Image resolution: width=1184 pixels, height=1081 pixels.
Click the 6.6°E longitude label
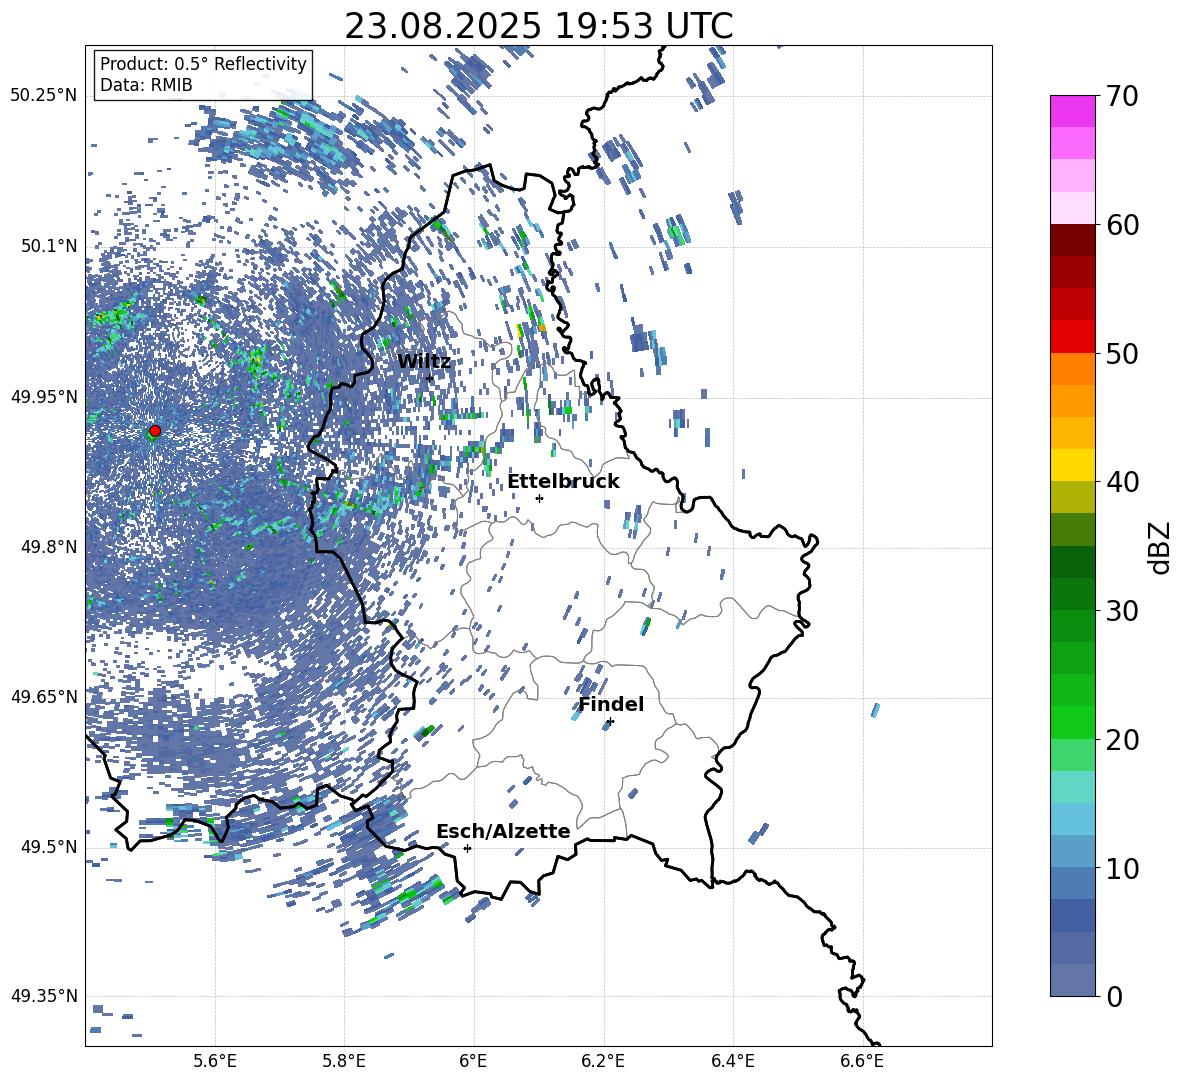[x=862, y=1061]
